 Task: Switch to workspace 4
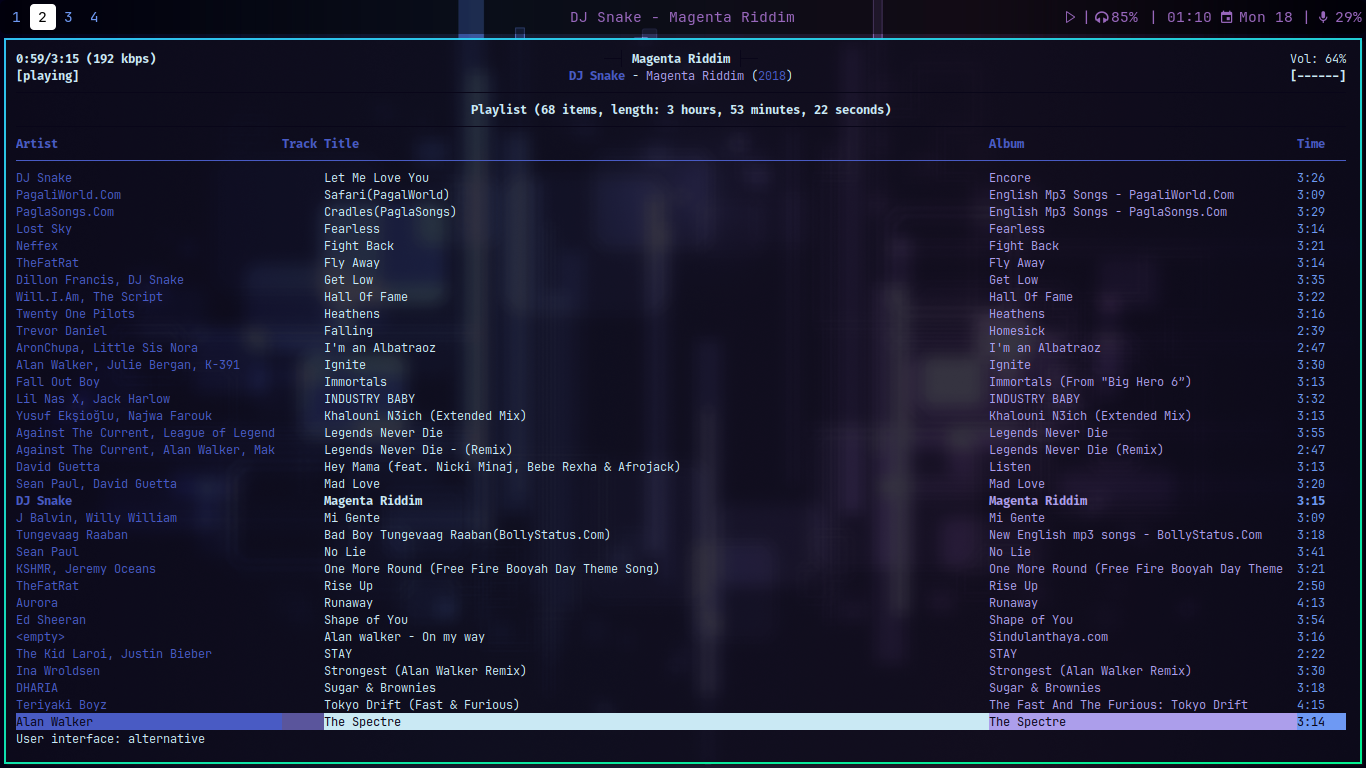[94, 17]
